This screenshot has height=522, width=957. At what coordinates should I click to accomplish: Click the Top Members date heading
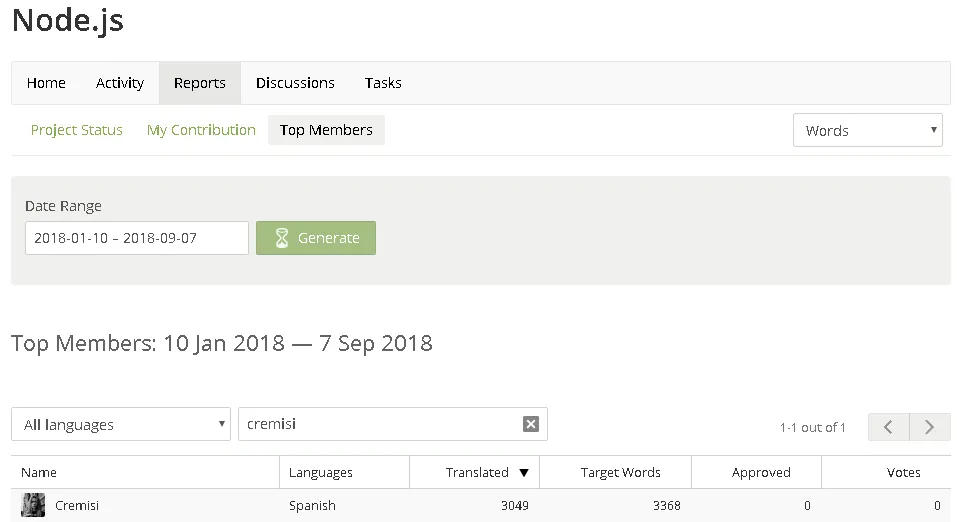[222, 343]
